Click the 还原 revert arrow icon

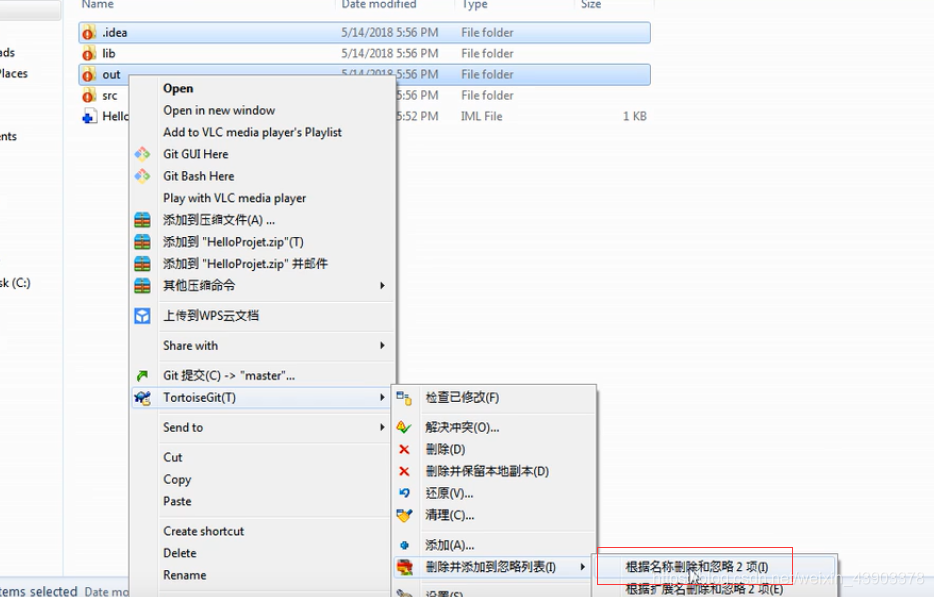click(x=404, y=493)
